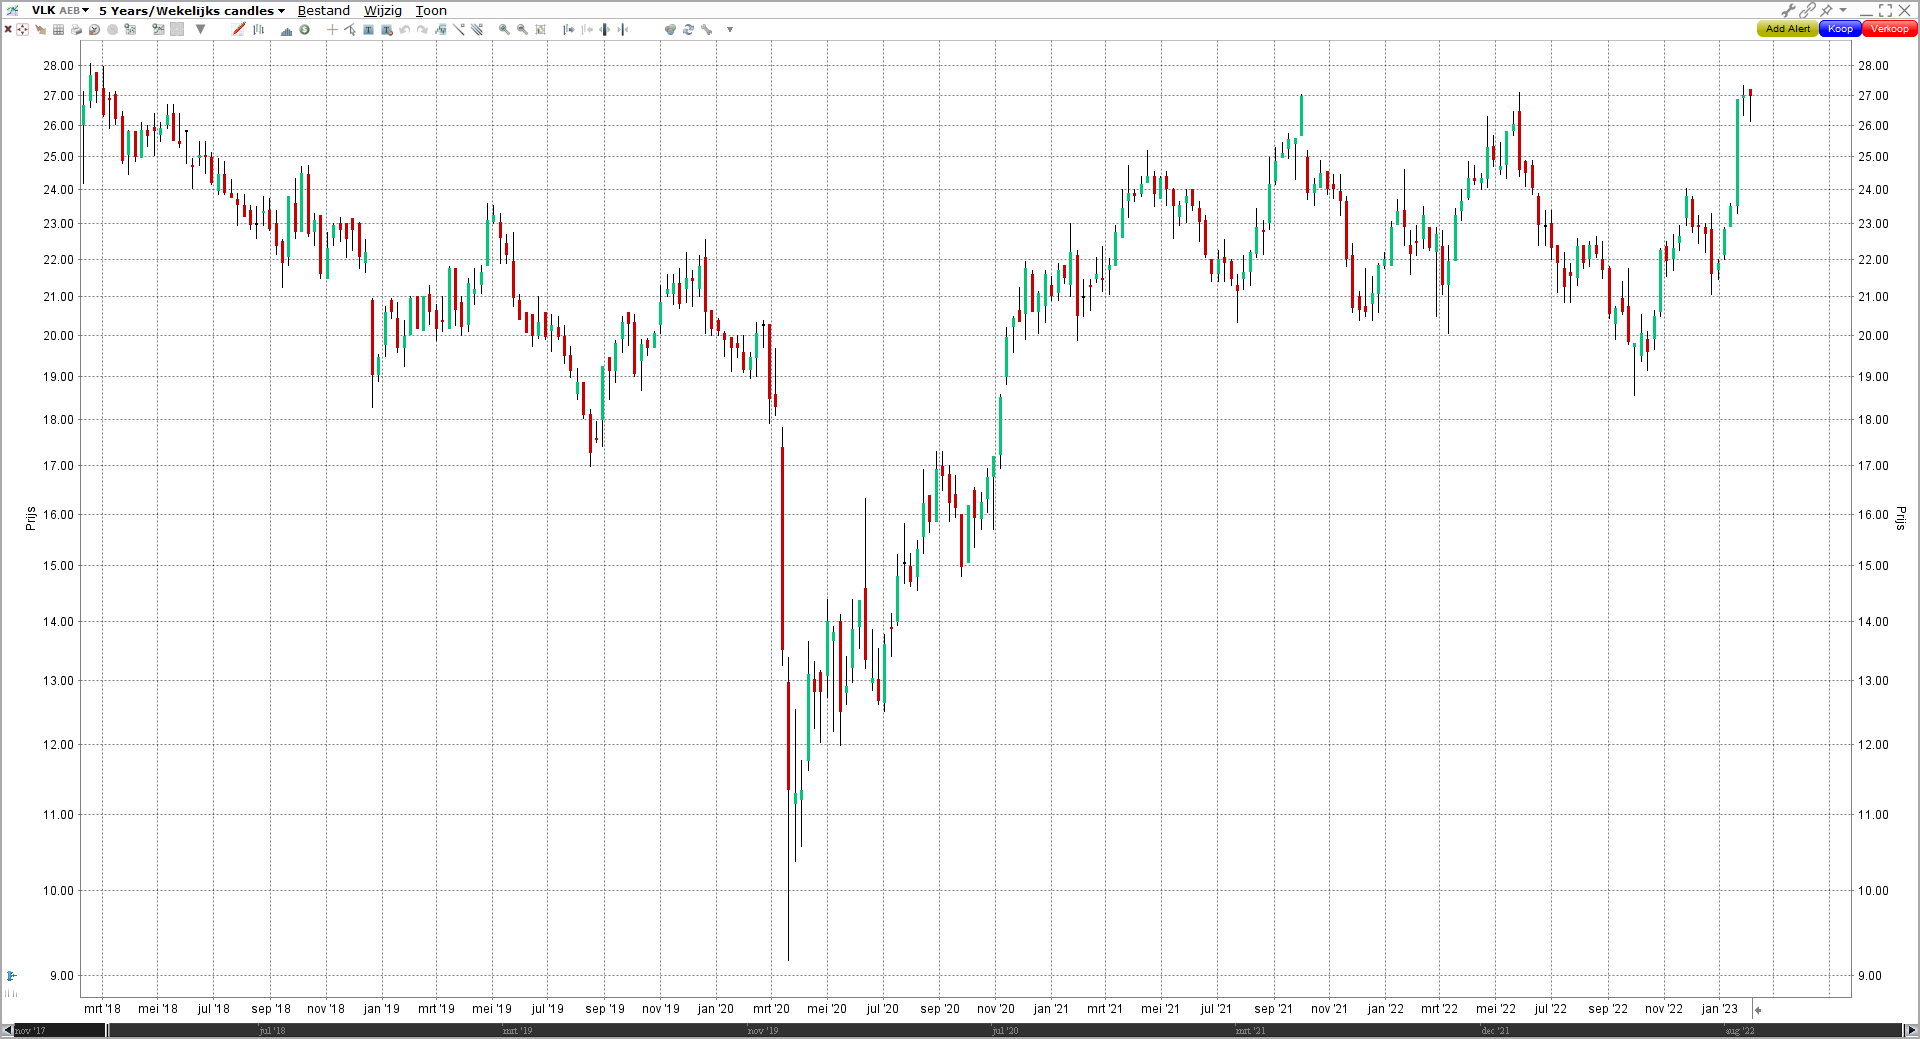
Task: Click the fit chart to window icon
Action: (540, 29)
